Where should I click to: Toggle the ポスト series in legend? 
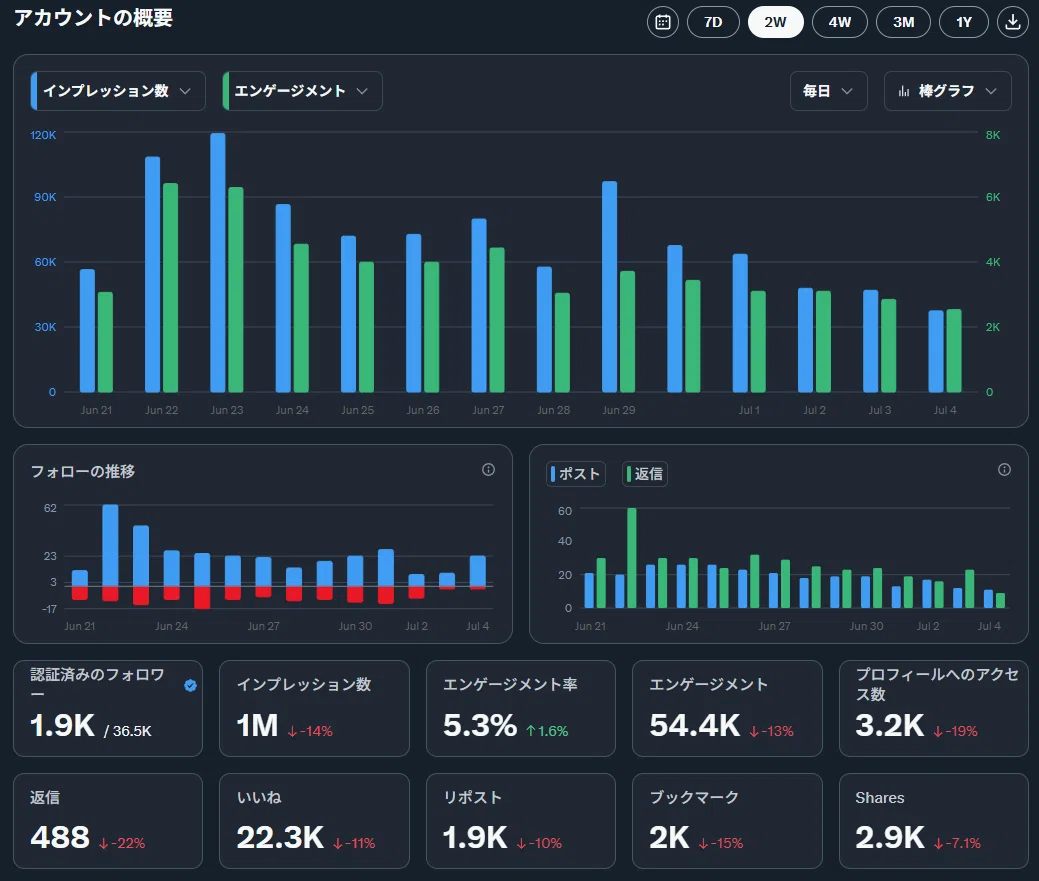[576, 474]
